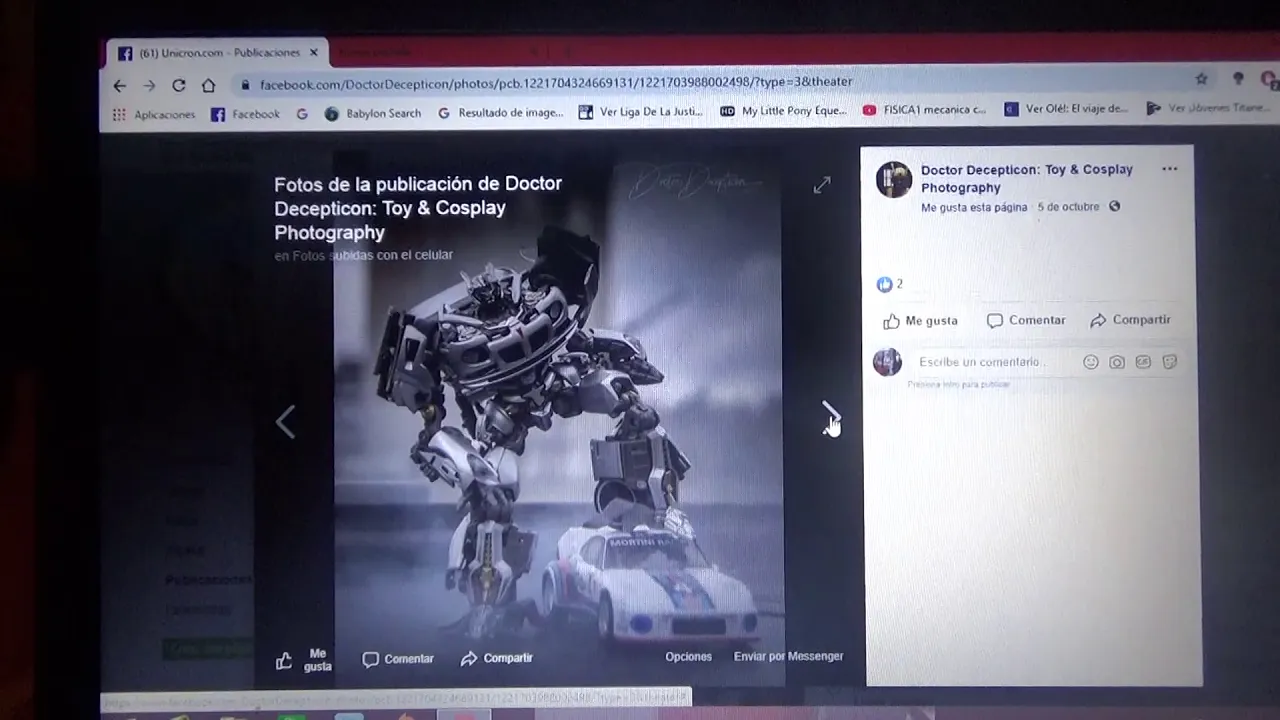
Task: Click the globe privacy icon beside the date
Action: [x=1114, y=206]
